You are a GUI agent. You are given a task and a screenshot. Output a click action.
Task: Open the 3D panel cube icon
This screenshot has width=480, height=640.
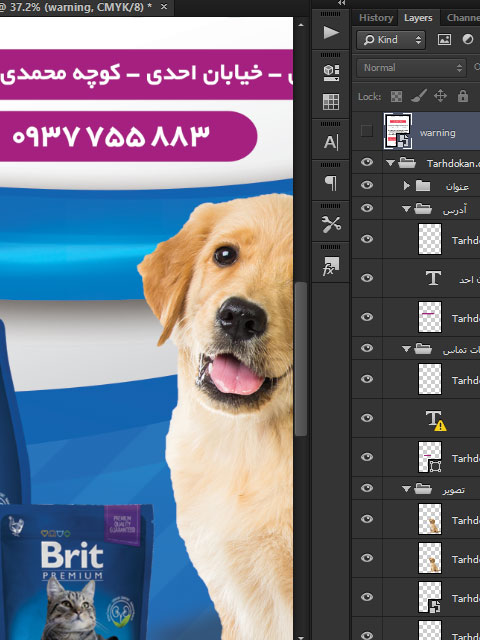(331, 73)
